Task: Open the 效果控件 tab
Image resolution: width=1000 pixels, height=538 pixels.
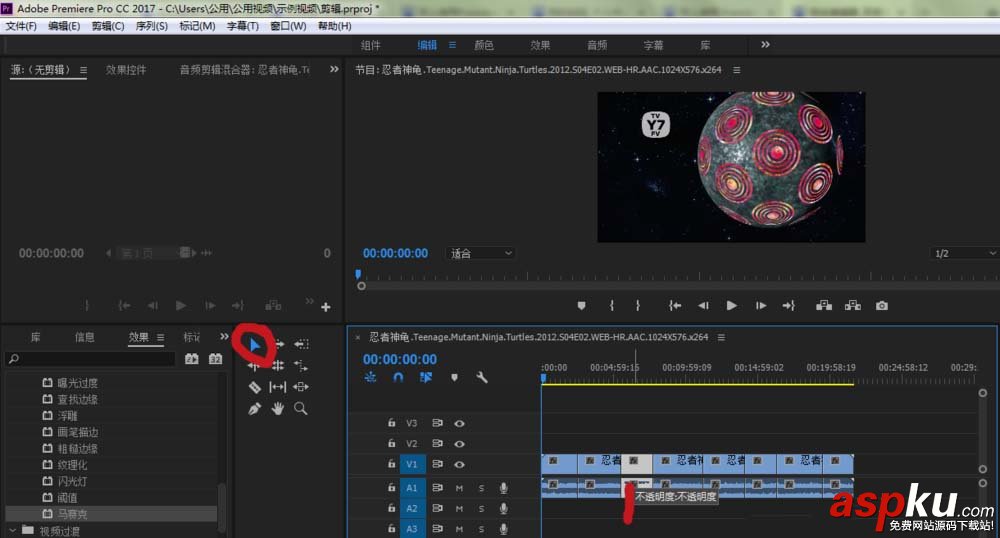Action: click(x=126, y=70)
